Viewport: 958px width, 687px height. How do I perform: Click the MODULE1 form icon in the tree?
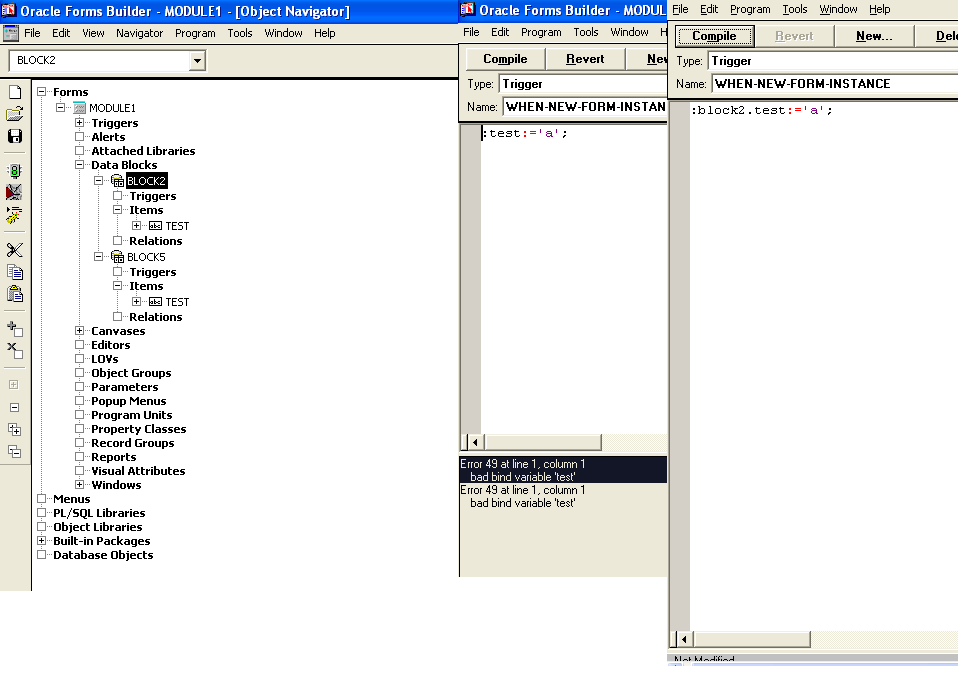(79, 108)
